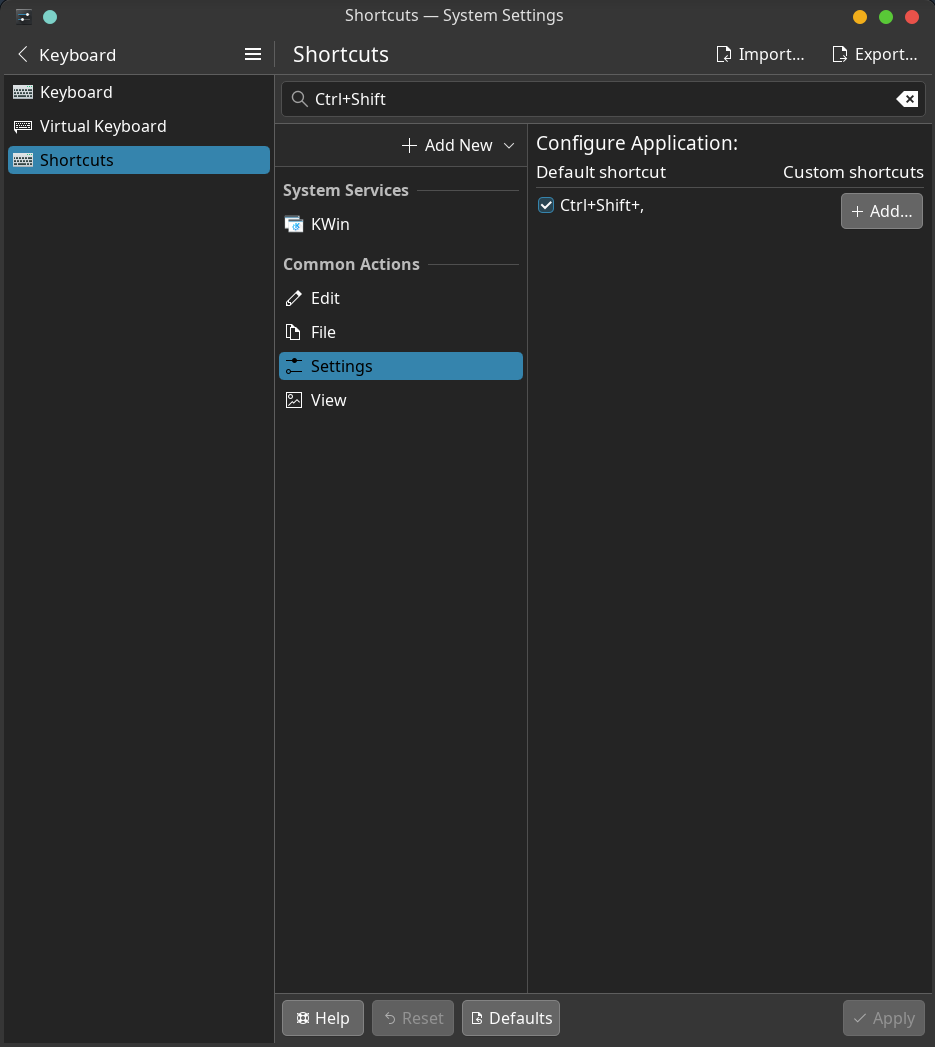Click the System Settings app icon in titlebar
Screen dimensions: 935x1047
click(24, 16)
